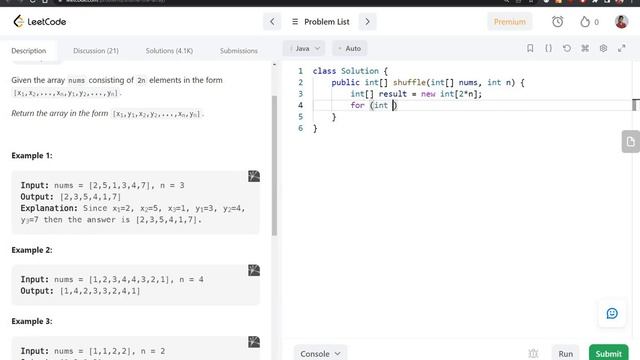This screenshot has width=640, height=360.
Task: Click the debugger bug icon
Action: (533, 353)
